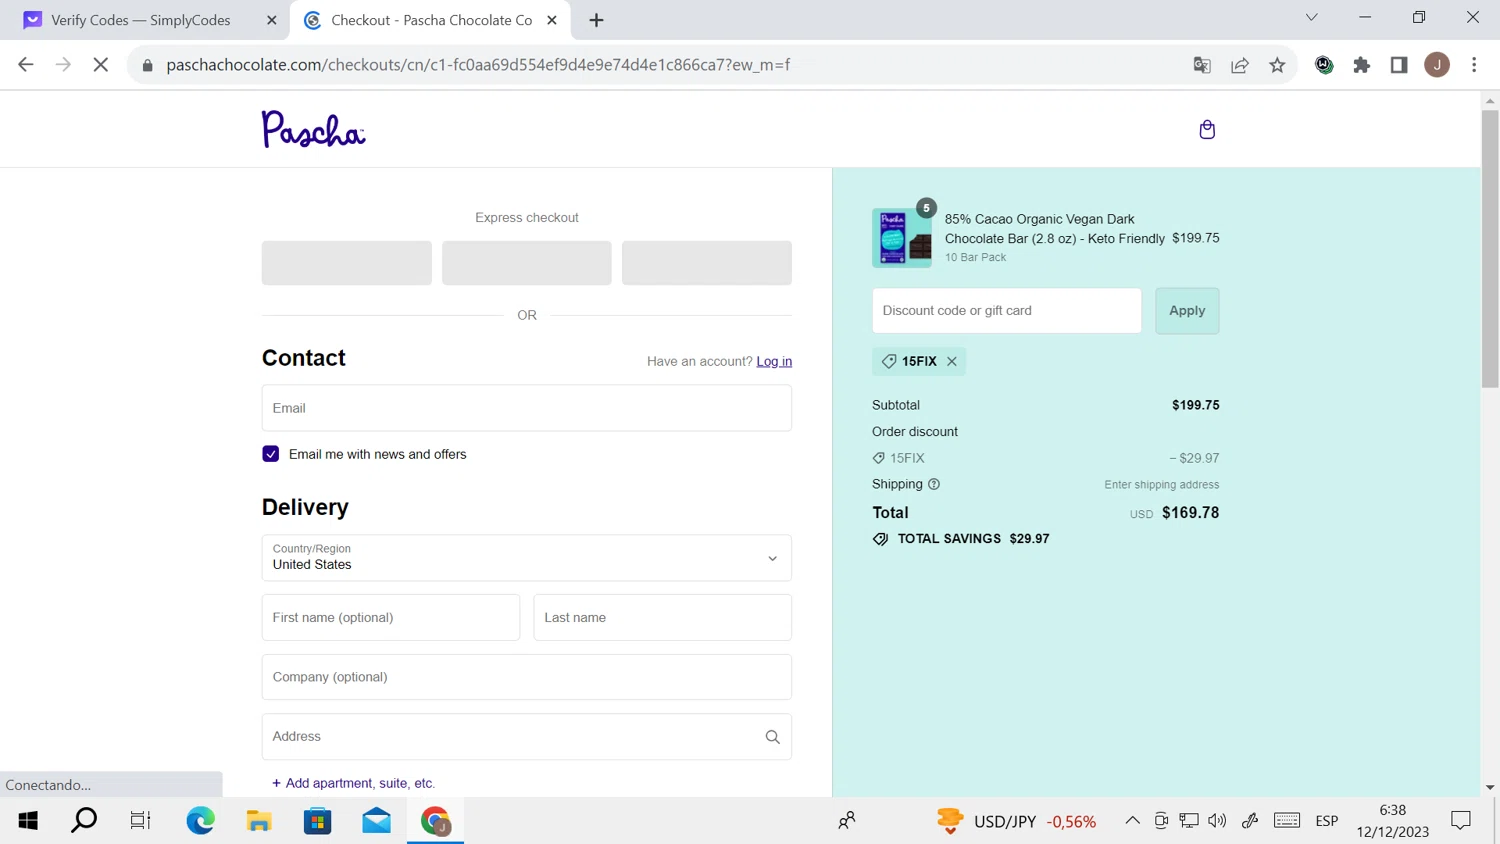The image size is (1500, 844).
Task: Click the First name (optional) field
Action: pos(391,618)
